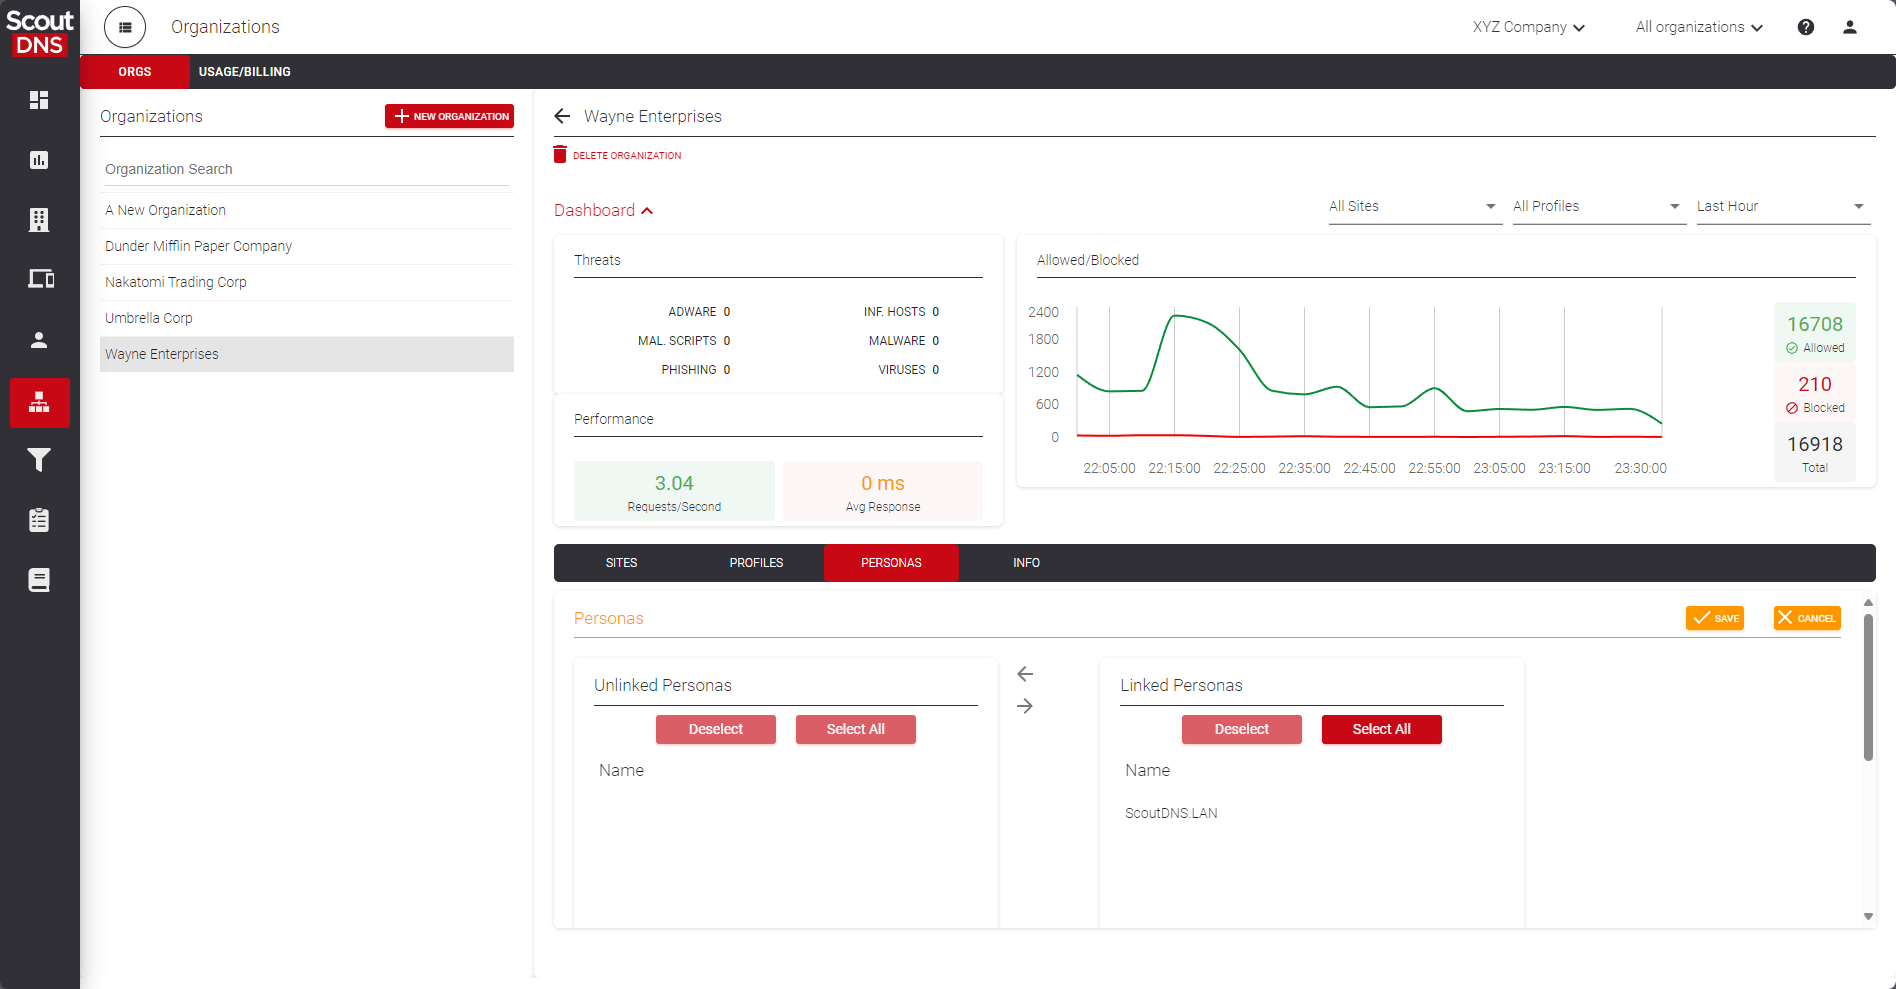1896x989 pixels.
Task: Open the Usage/Billing tab
Action: [x=245, y=72]
